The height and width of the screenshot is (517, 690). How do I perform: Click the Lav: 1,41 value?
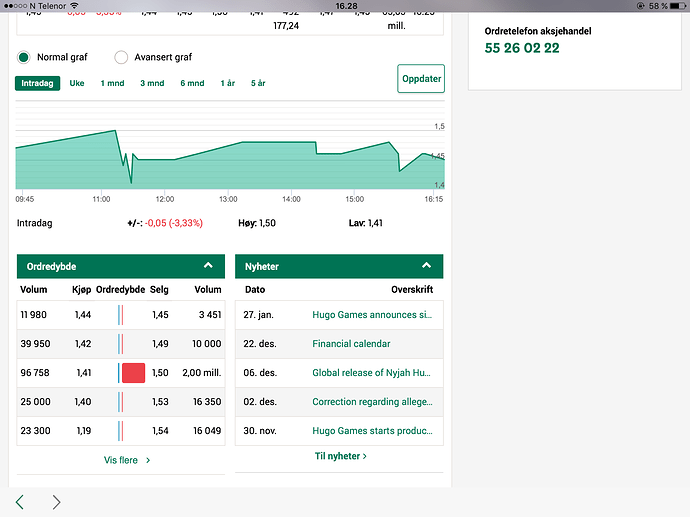[x=366, y=223]
